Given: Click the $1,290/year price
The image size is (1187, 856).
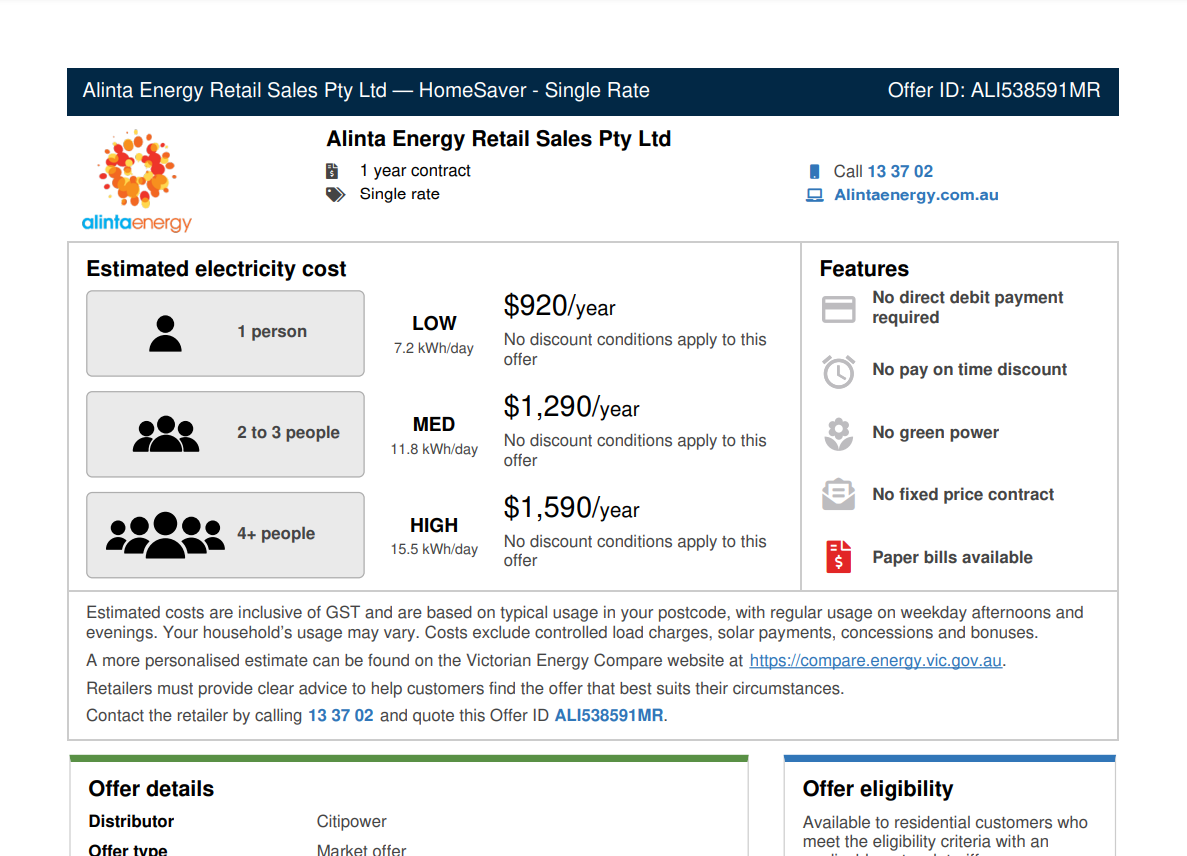Looking at the screenshot, I should click(x=572, y=408).
